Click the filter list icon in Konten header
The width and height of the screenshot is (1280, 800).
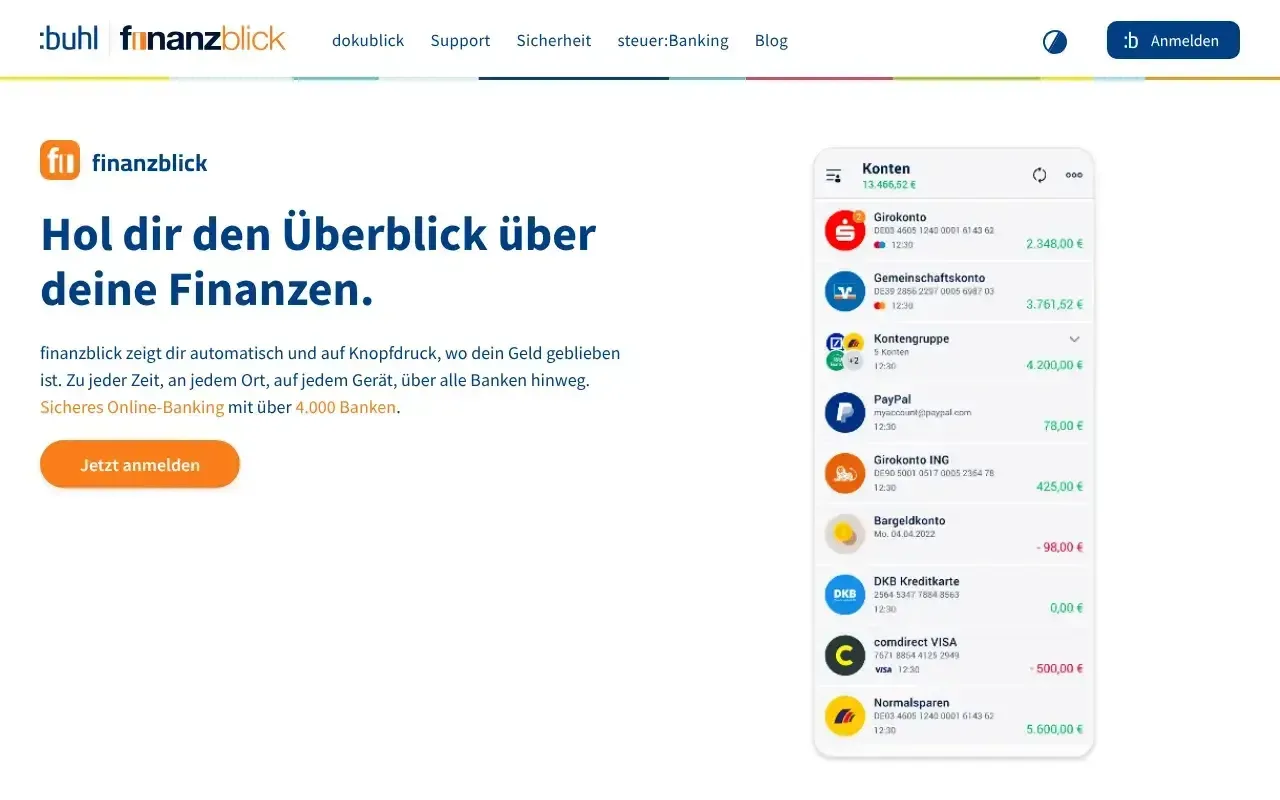tap(833, 174)
